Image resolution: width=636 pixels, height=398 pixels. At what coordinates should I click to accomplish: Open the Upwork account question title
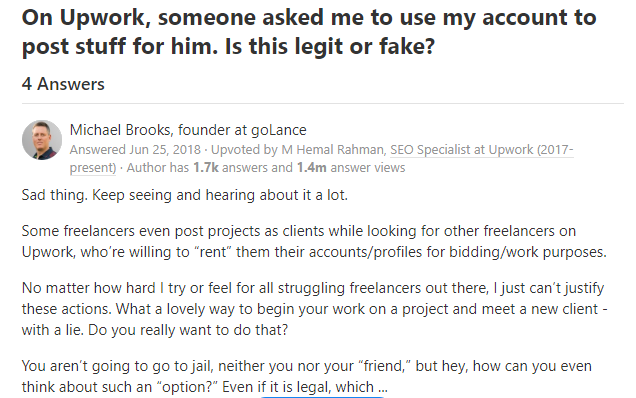(309, 32)
